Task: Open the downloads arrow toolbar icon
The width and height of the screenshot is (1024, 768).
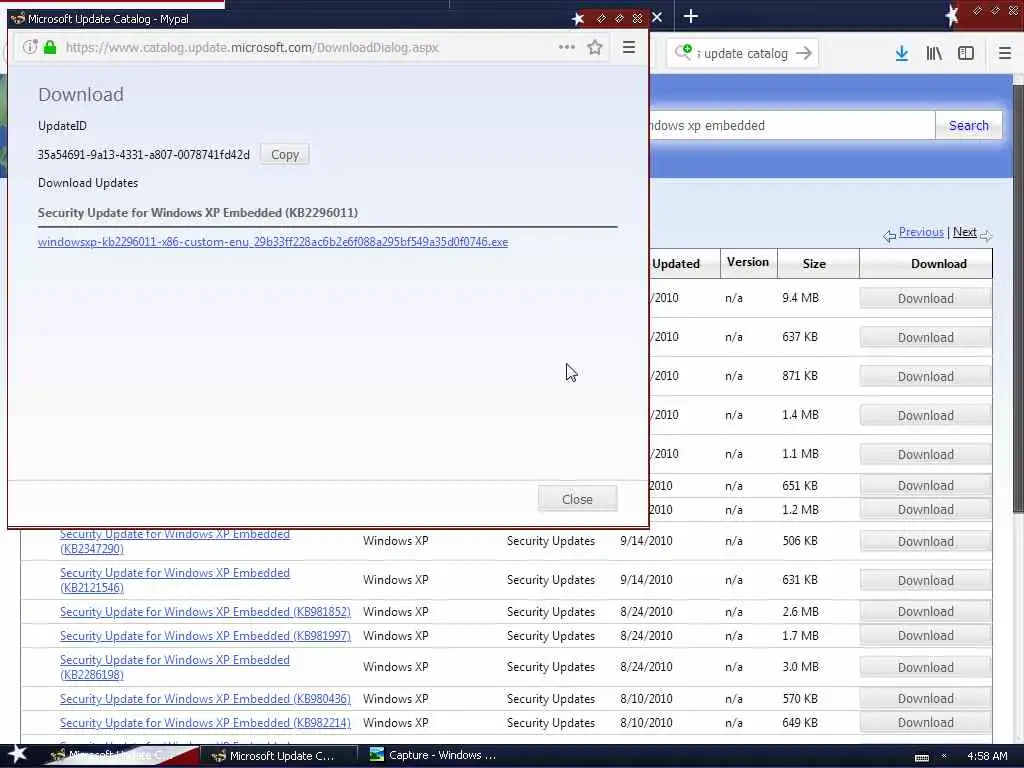Action: tap(902, 54)
